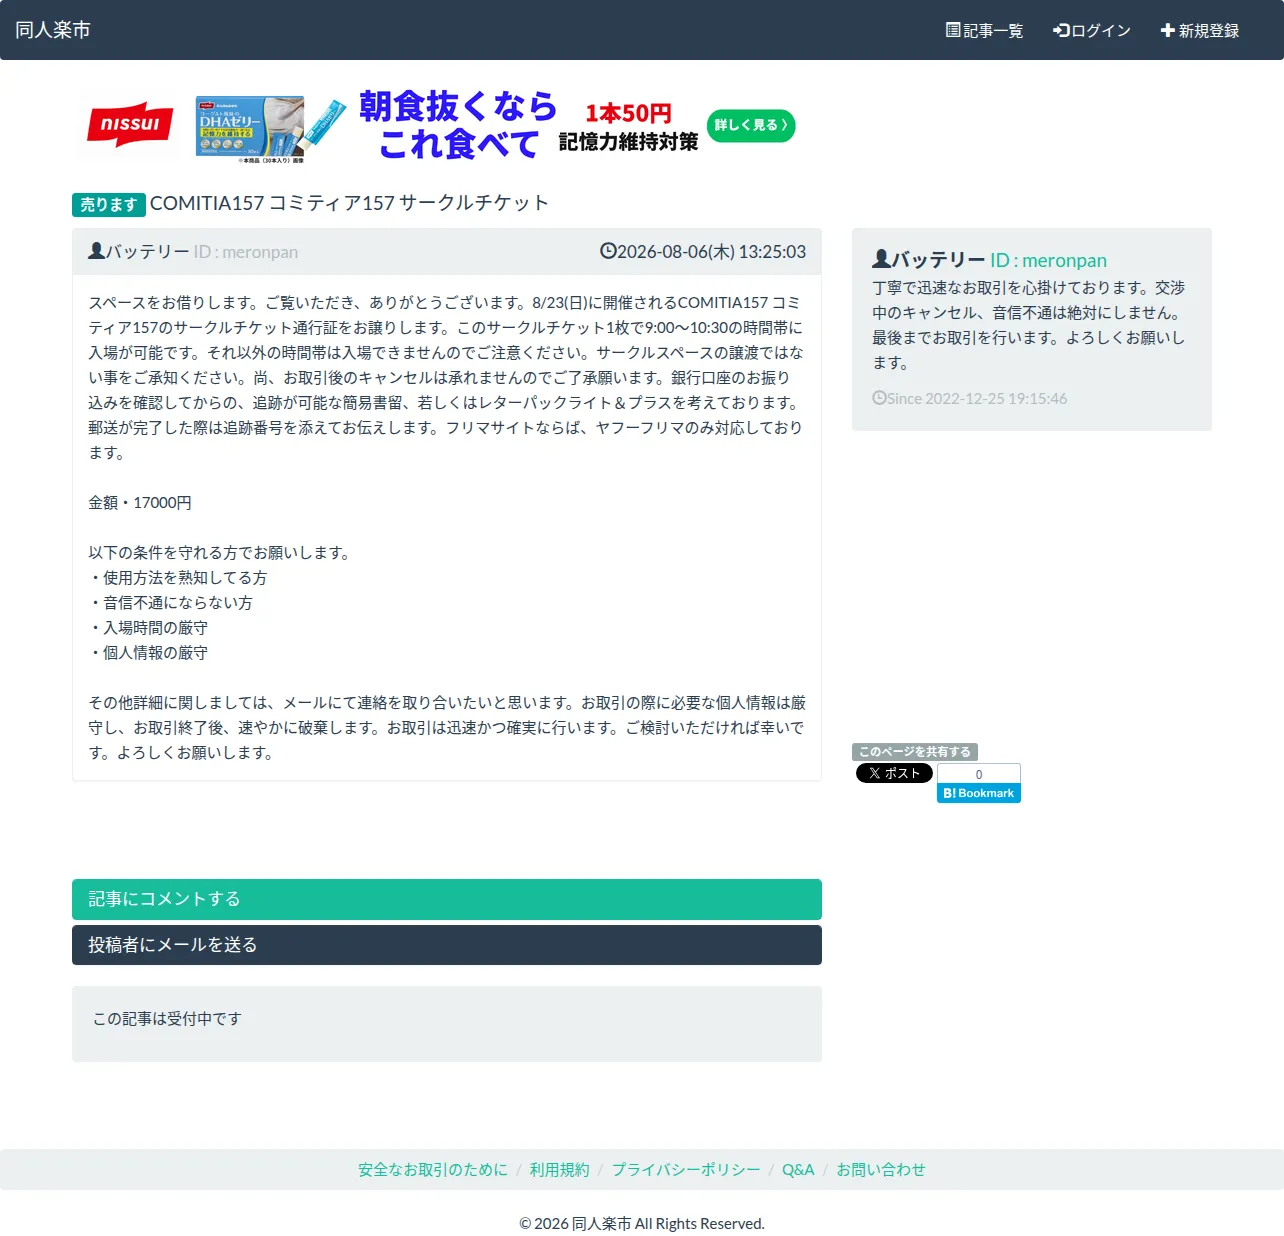This screenshot has height=1236, width=1284.
Task: Click the Hatena B! Bookmark button
Action: pyautogui.click(x=979, y=793)
